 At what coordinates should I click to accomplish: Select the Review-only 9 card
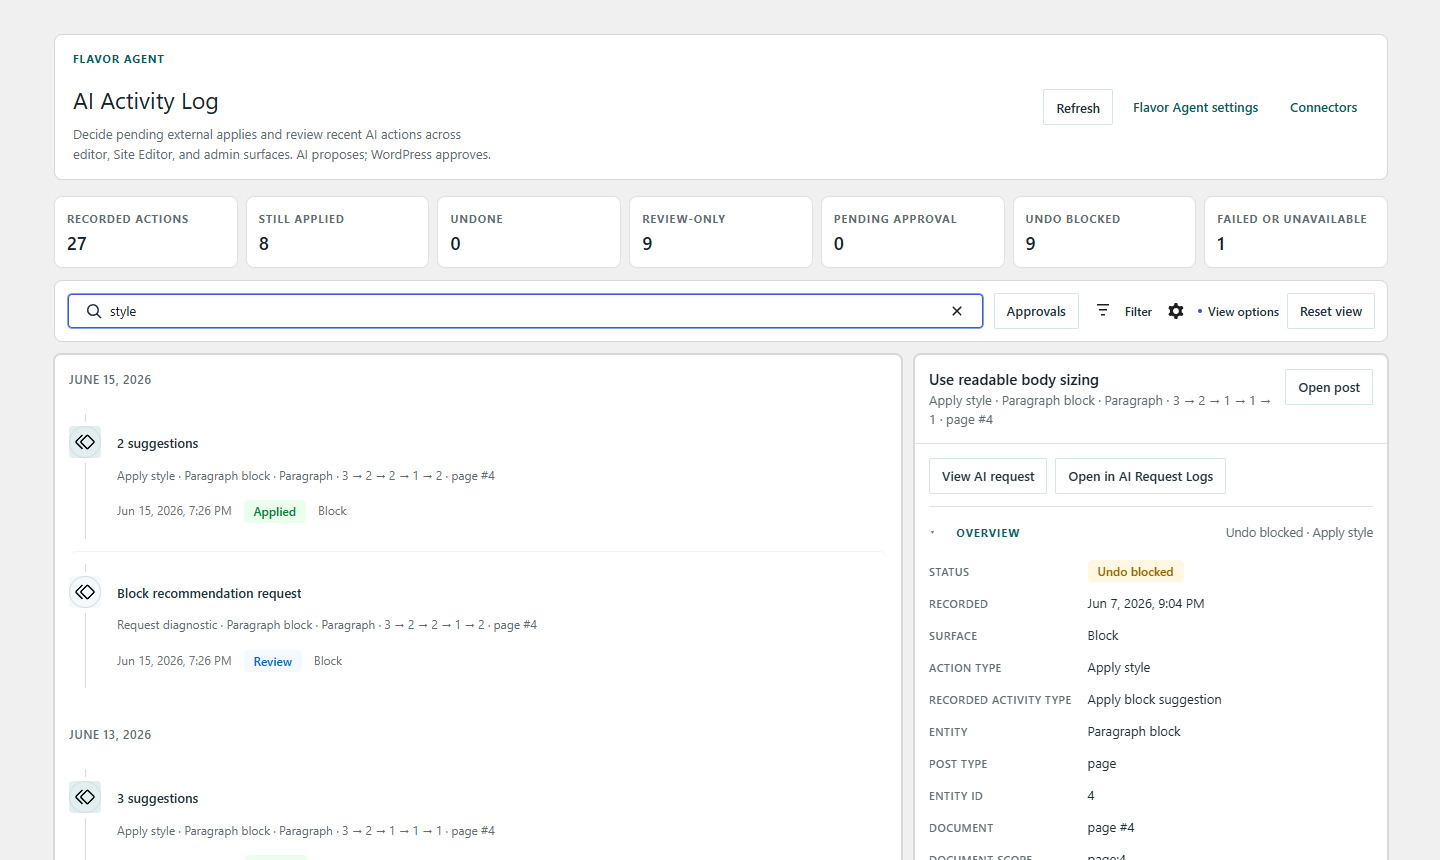click(x=721, y=232)
